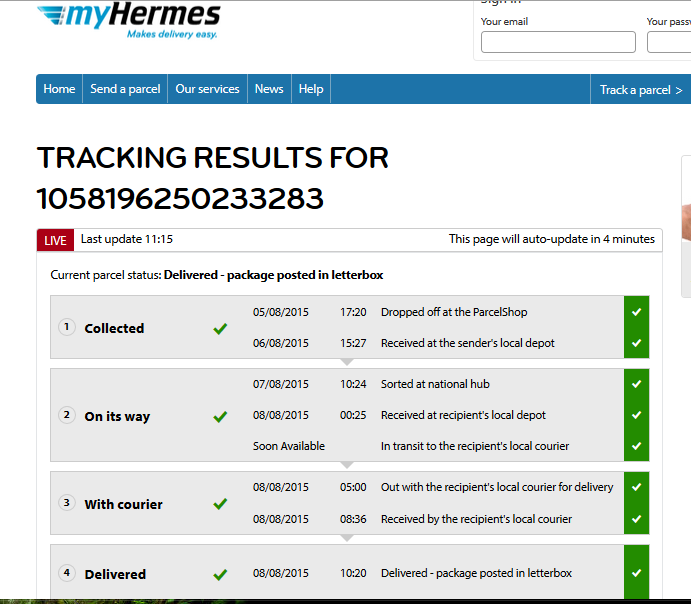Click the green checkmark beside With courier
The height and width of the screenshot is (604, 691).
coord(220,504)
